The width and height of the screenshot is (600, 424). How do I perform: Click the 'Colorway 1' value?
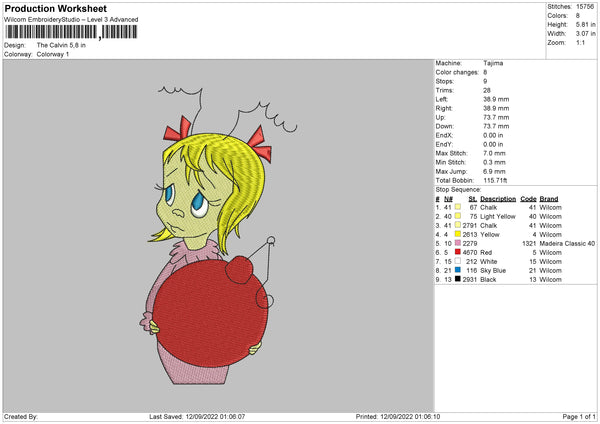(x=53, y=54)
